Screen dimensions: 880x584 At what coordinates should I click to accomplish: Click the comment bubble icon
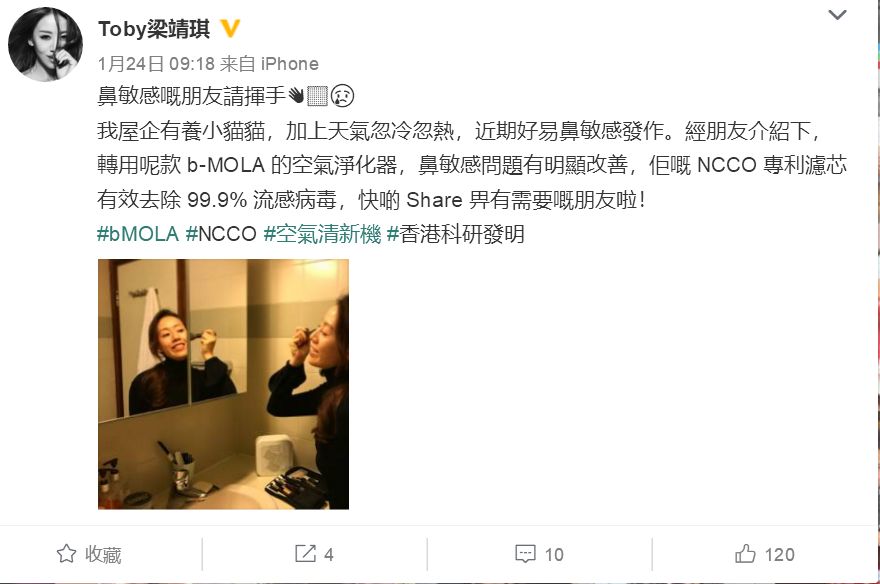525,554
